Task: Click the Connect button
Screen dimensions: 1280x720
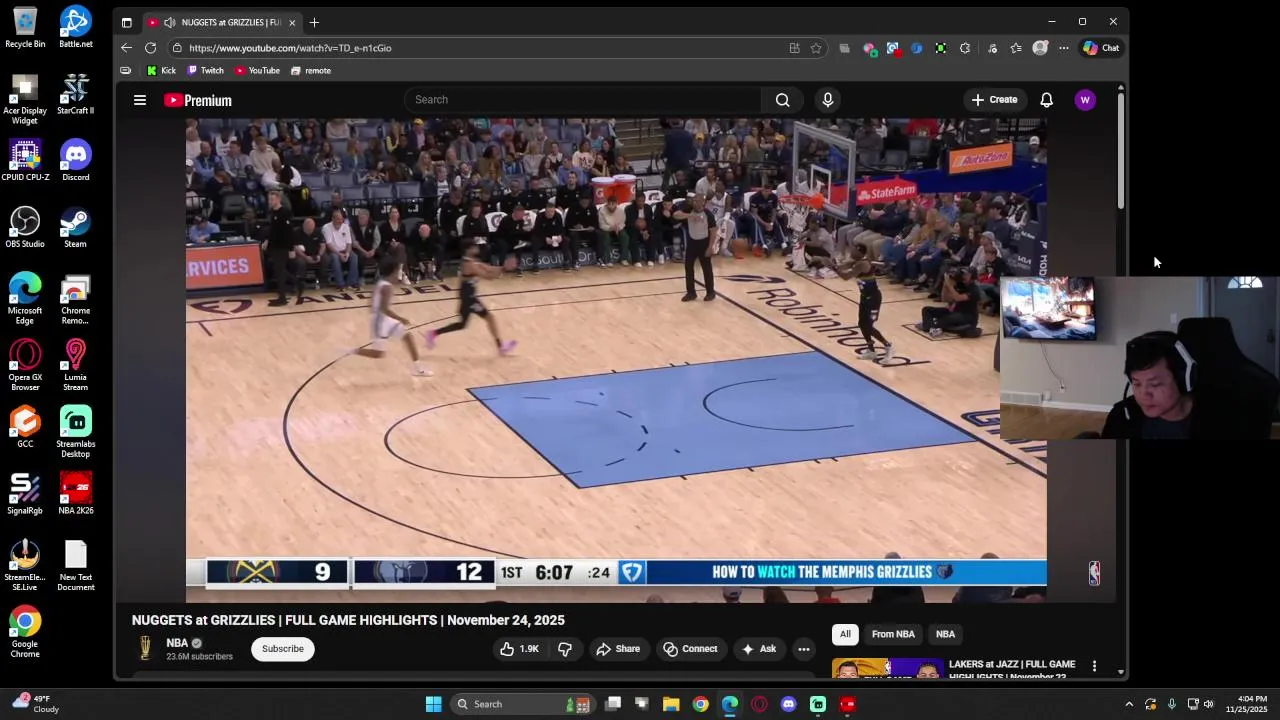Action: coord(690,649)
